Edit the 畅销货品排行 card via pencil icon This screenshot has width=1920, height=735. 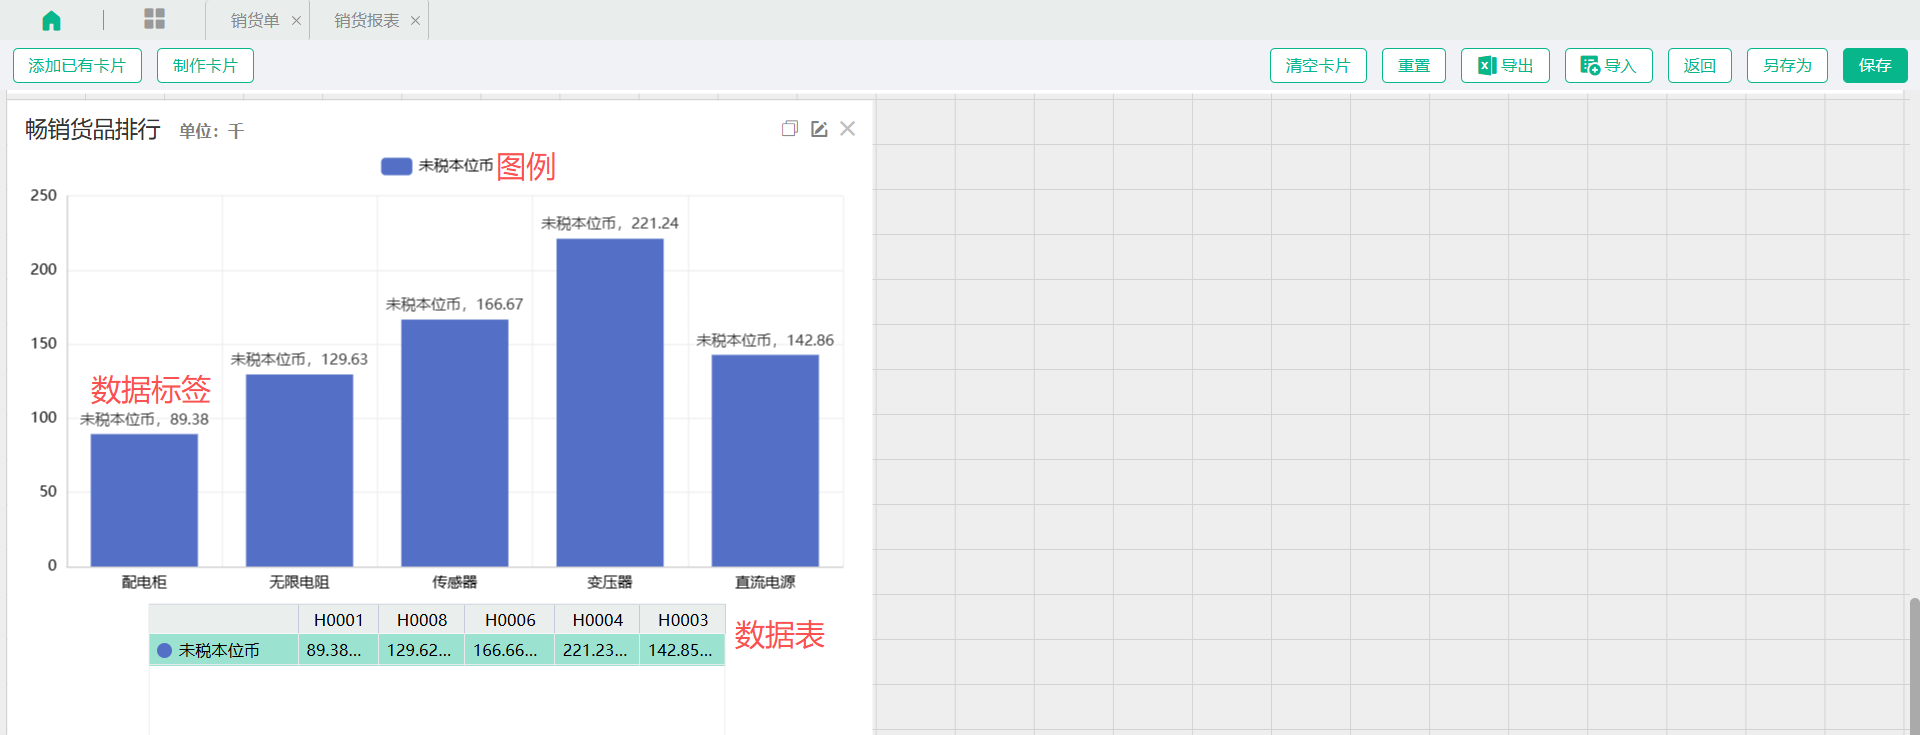(819, 129)
